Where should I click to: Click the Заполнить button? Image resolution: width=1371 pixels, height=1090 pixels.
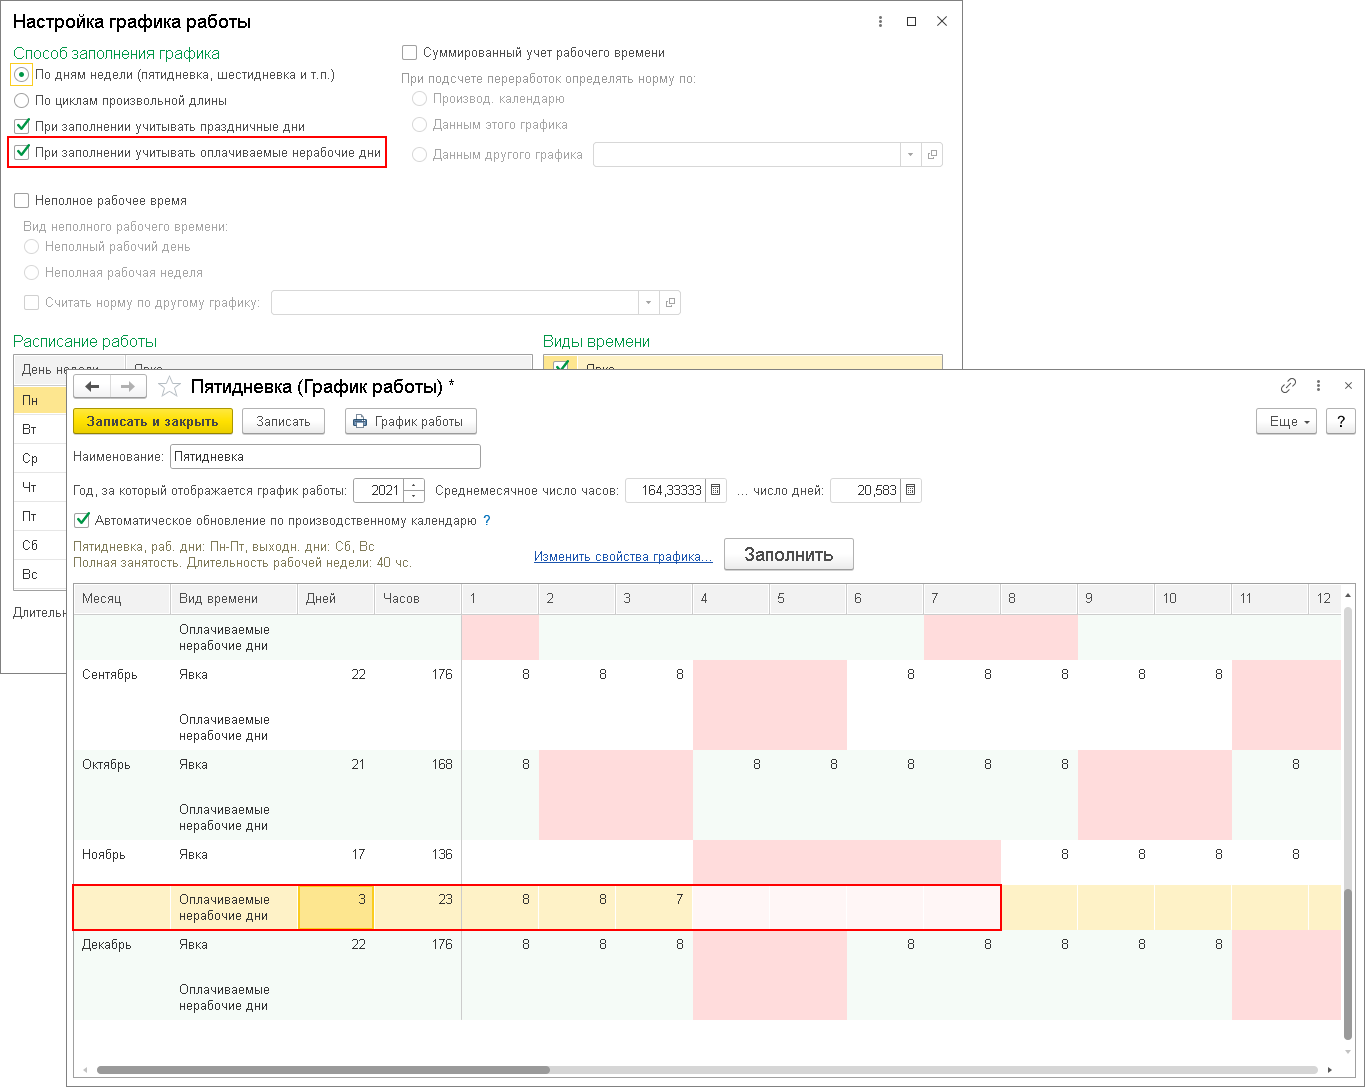coord(788,554)
